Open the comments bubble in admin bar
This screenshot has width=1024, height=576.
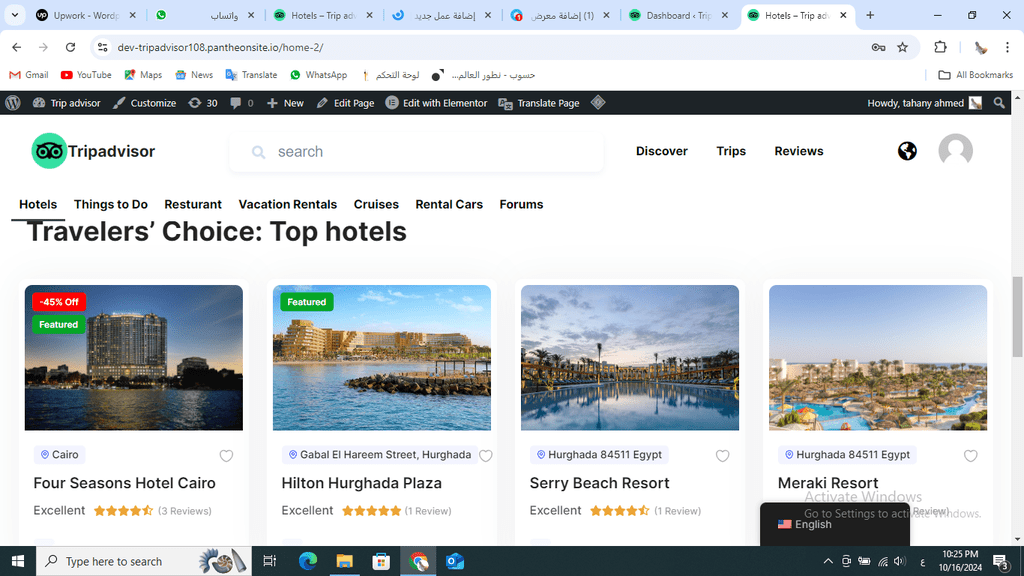click(242, 103)
